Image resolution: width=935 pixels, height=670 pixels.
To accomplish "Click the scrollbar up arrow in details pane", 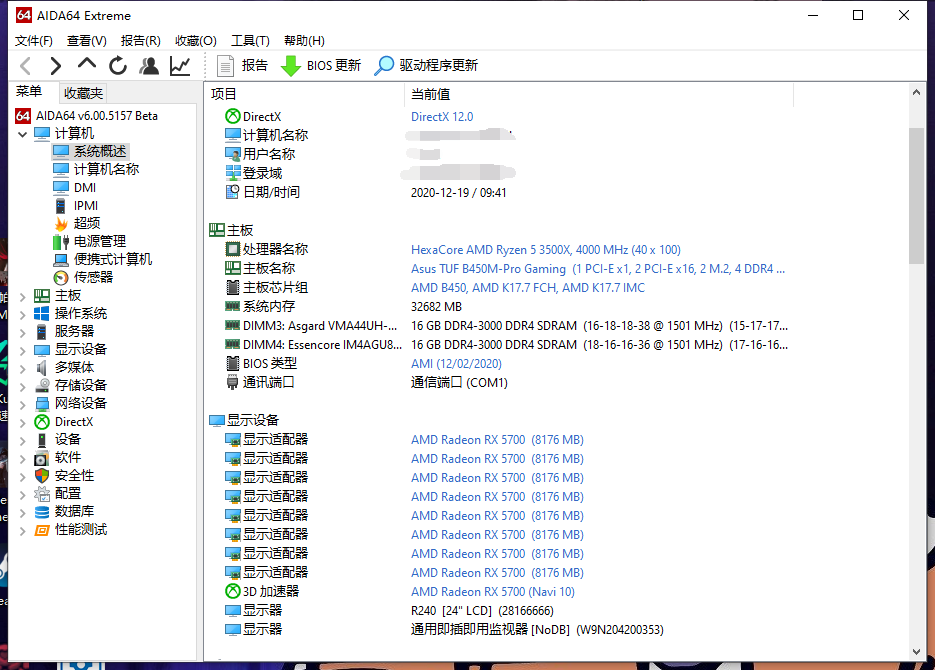I will [x=917, y=92].
